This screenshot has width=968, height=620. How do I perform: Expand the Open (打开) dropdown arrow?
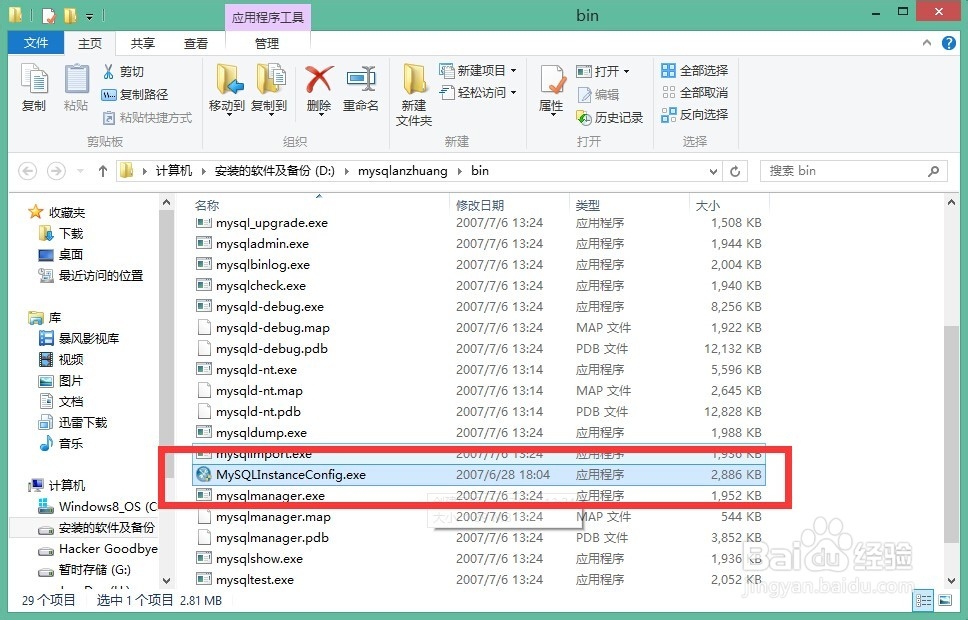[x=626, y=72]
